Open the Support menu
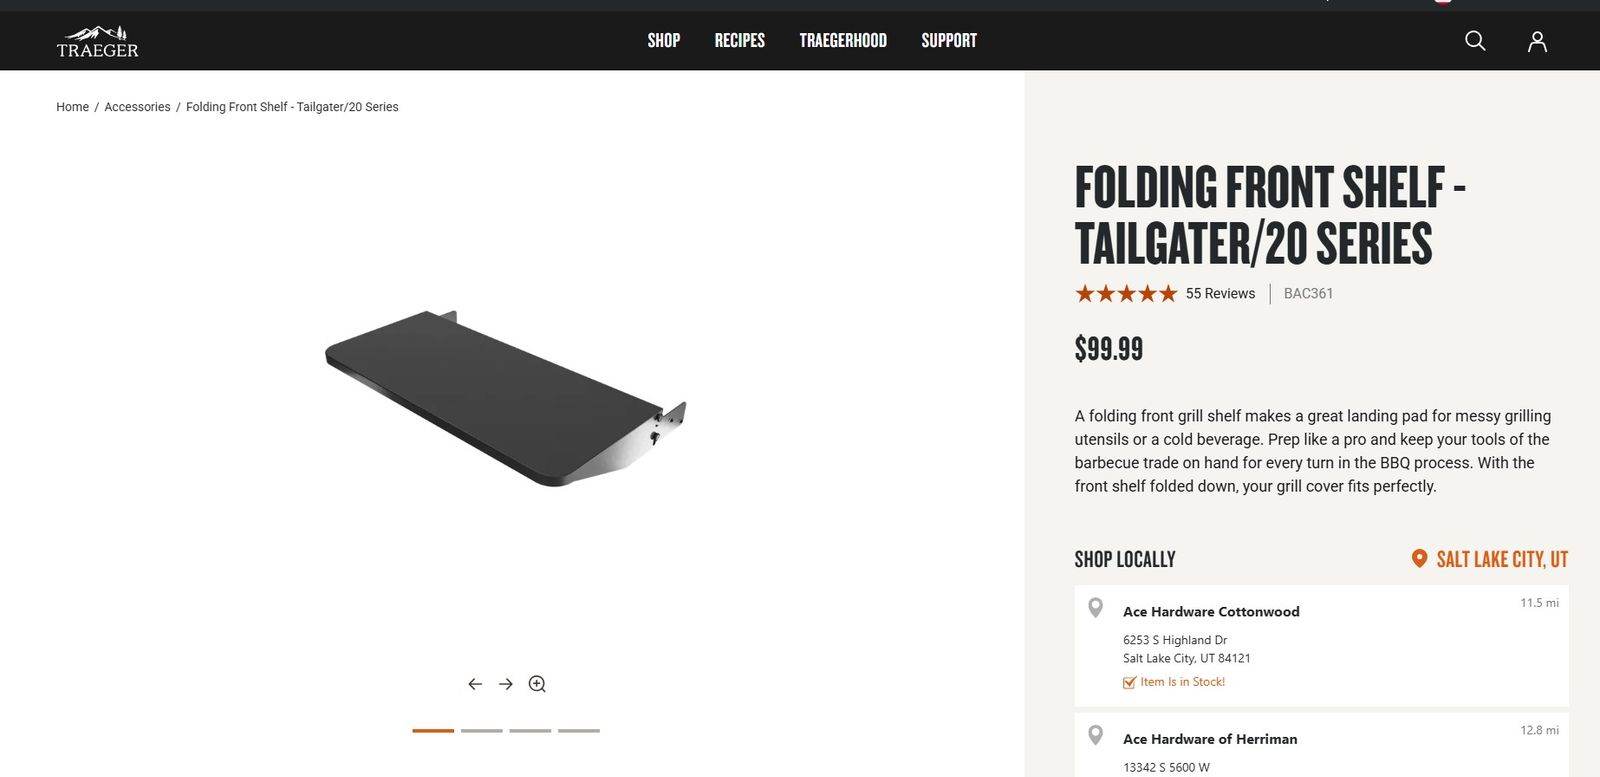The width and height of the screenshot is (1600, 777). 949,41
